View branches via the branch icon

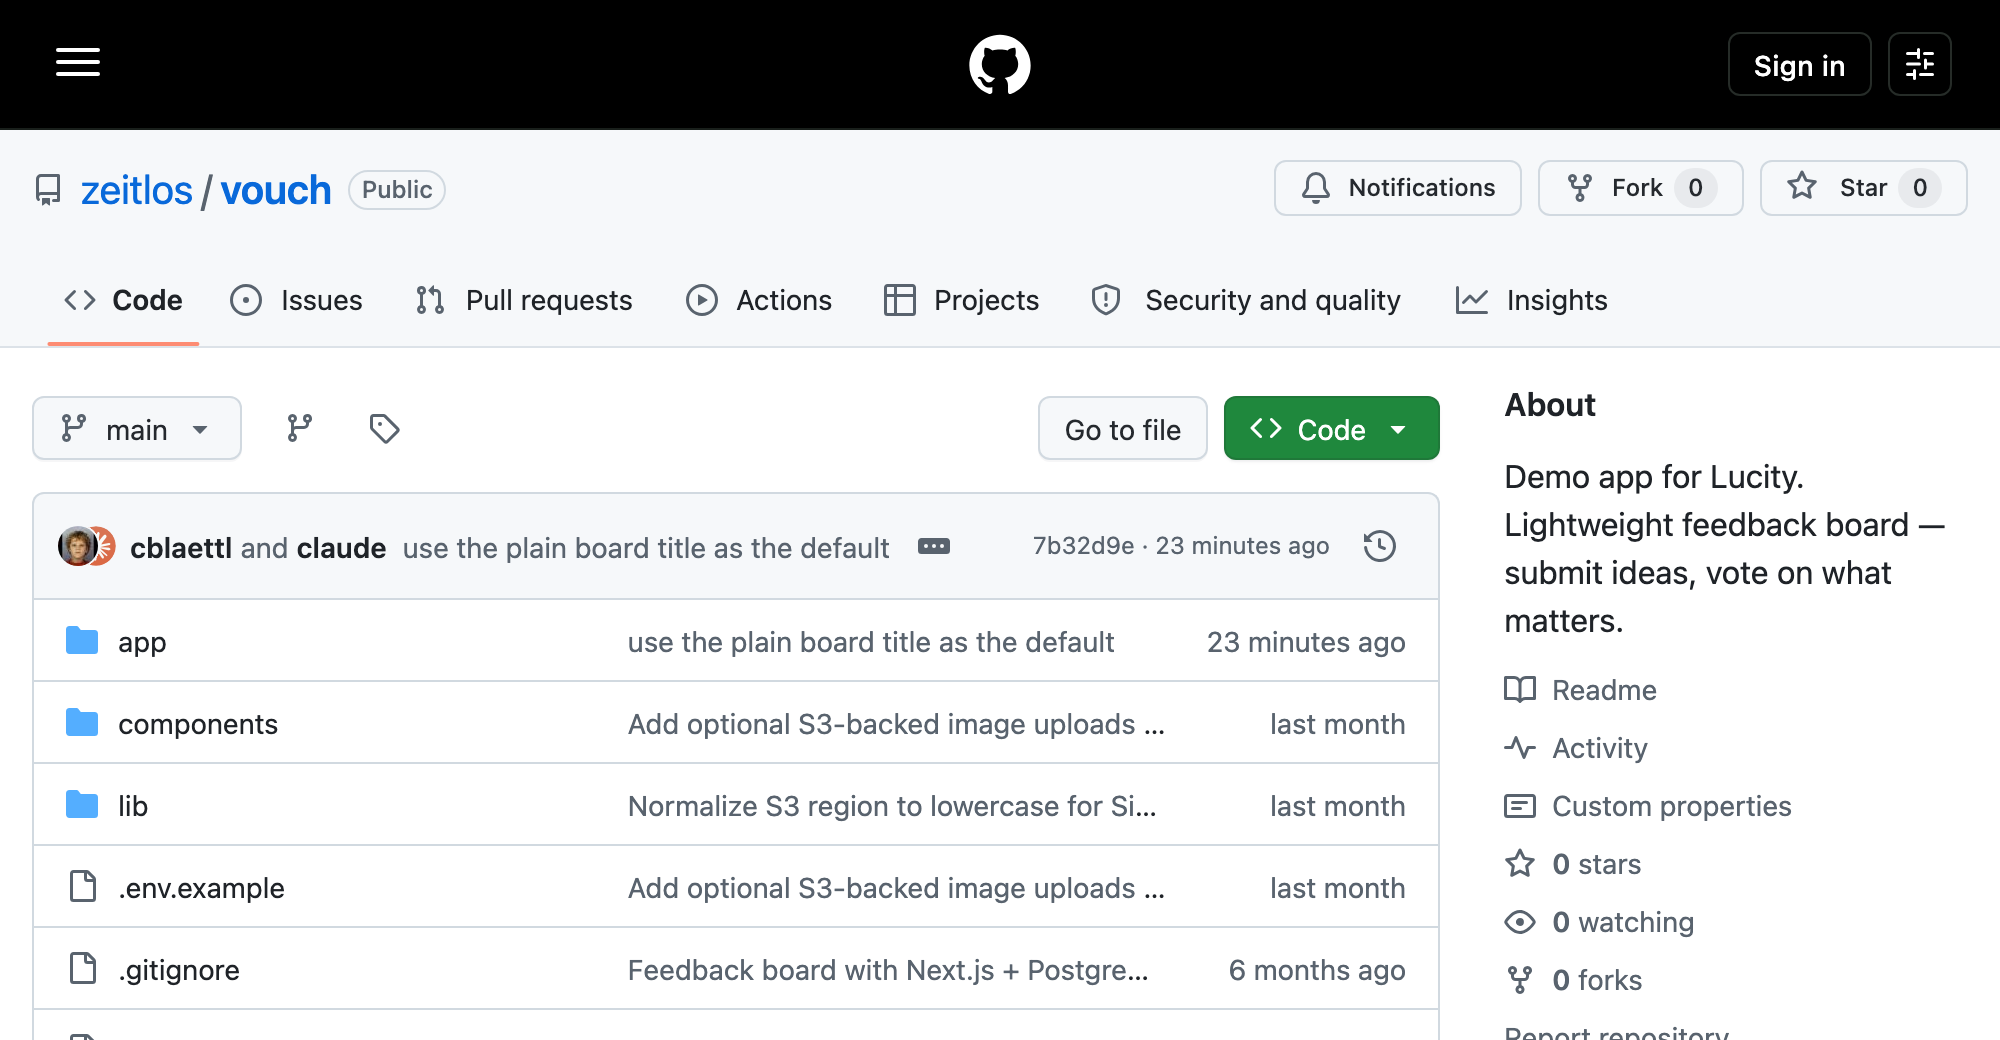click(x=300, y=428)
